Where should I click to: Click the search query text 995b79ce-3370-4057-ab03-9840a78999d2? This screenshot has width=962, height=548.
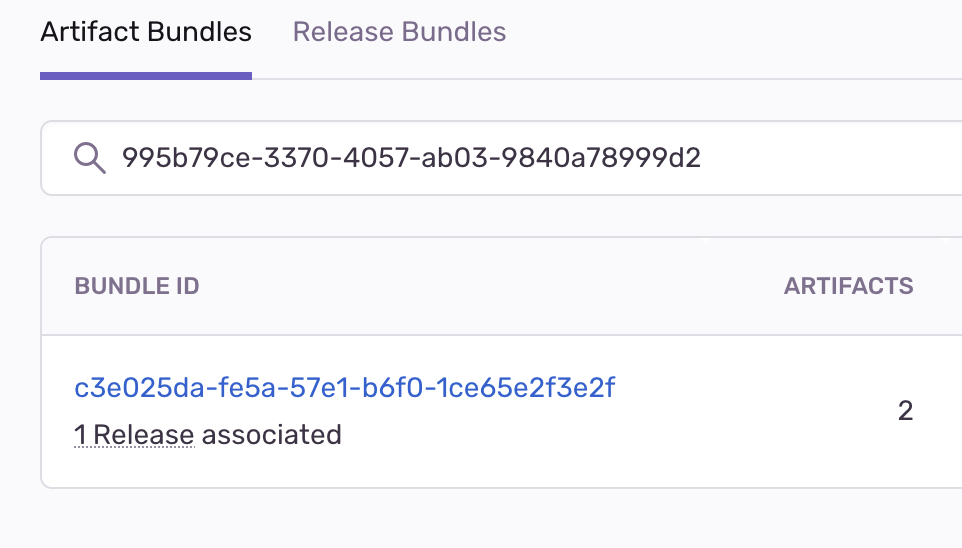(x=411, y=158)
